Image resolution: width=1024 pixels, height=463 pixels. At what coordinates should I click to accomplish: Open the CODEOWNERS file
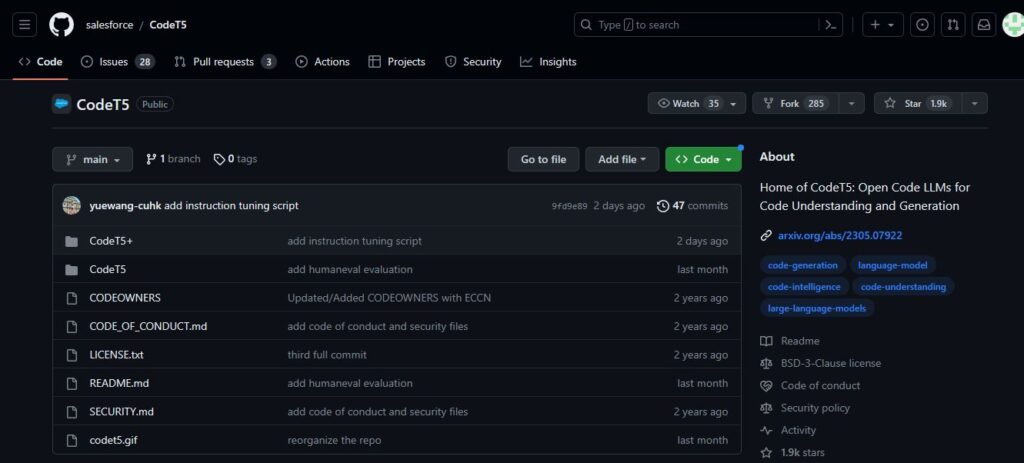(x=125, y=298)
